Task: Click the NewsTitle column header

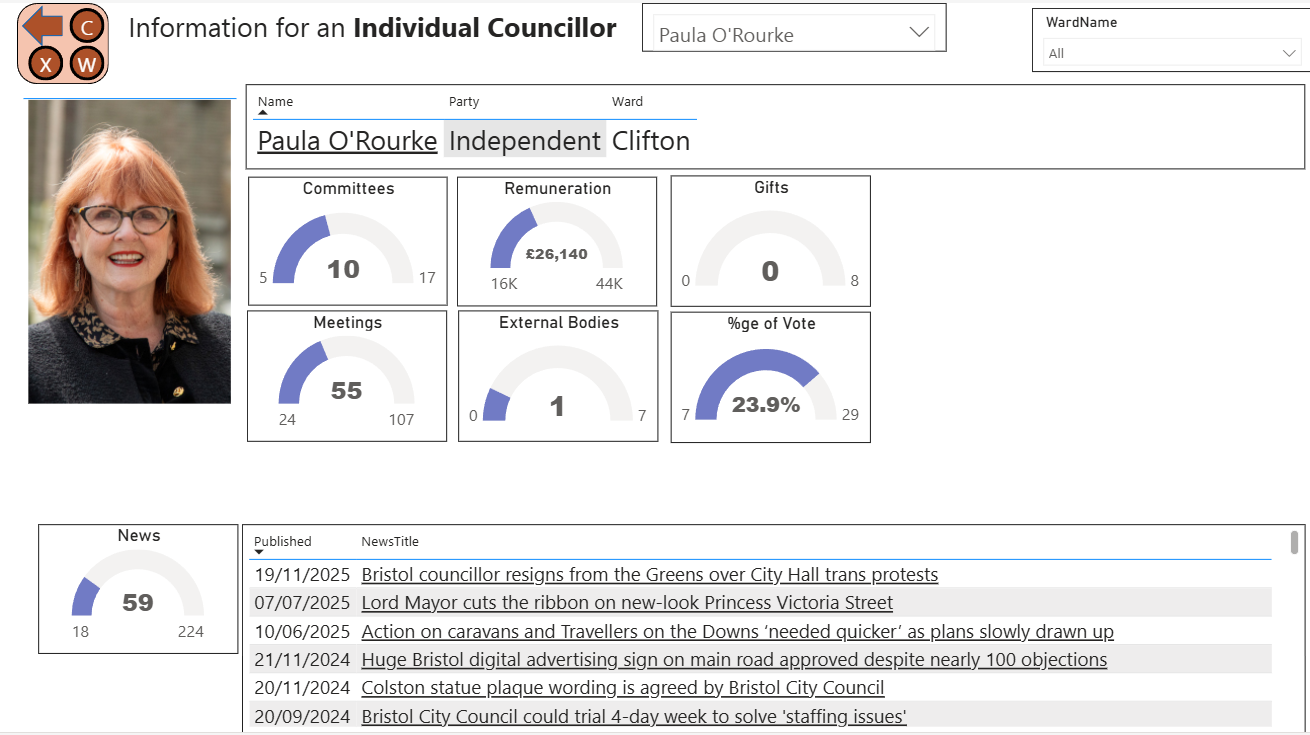Action: (x=390, y=542)
